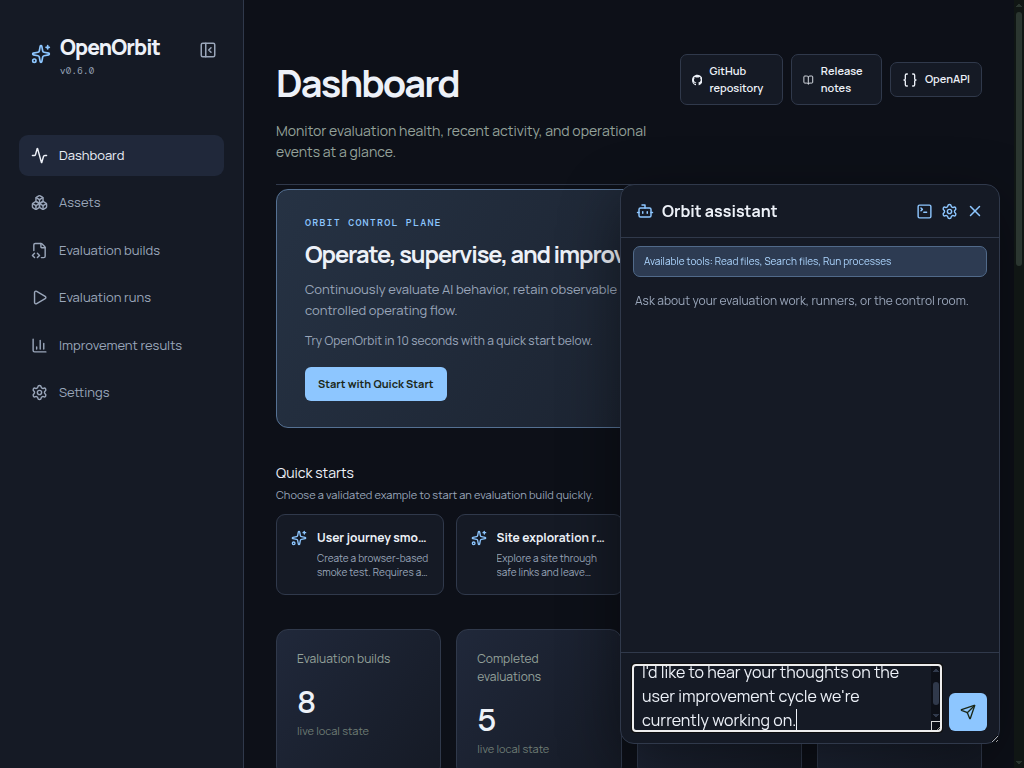Go to Dashboard in the sidebar

121,155
